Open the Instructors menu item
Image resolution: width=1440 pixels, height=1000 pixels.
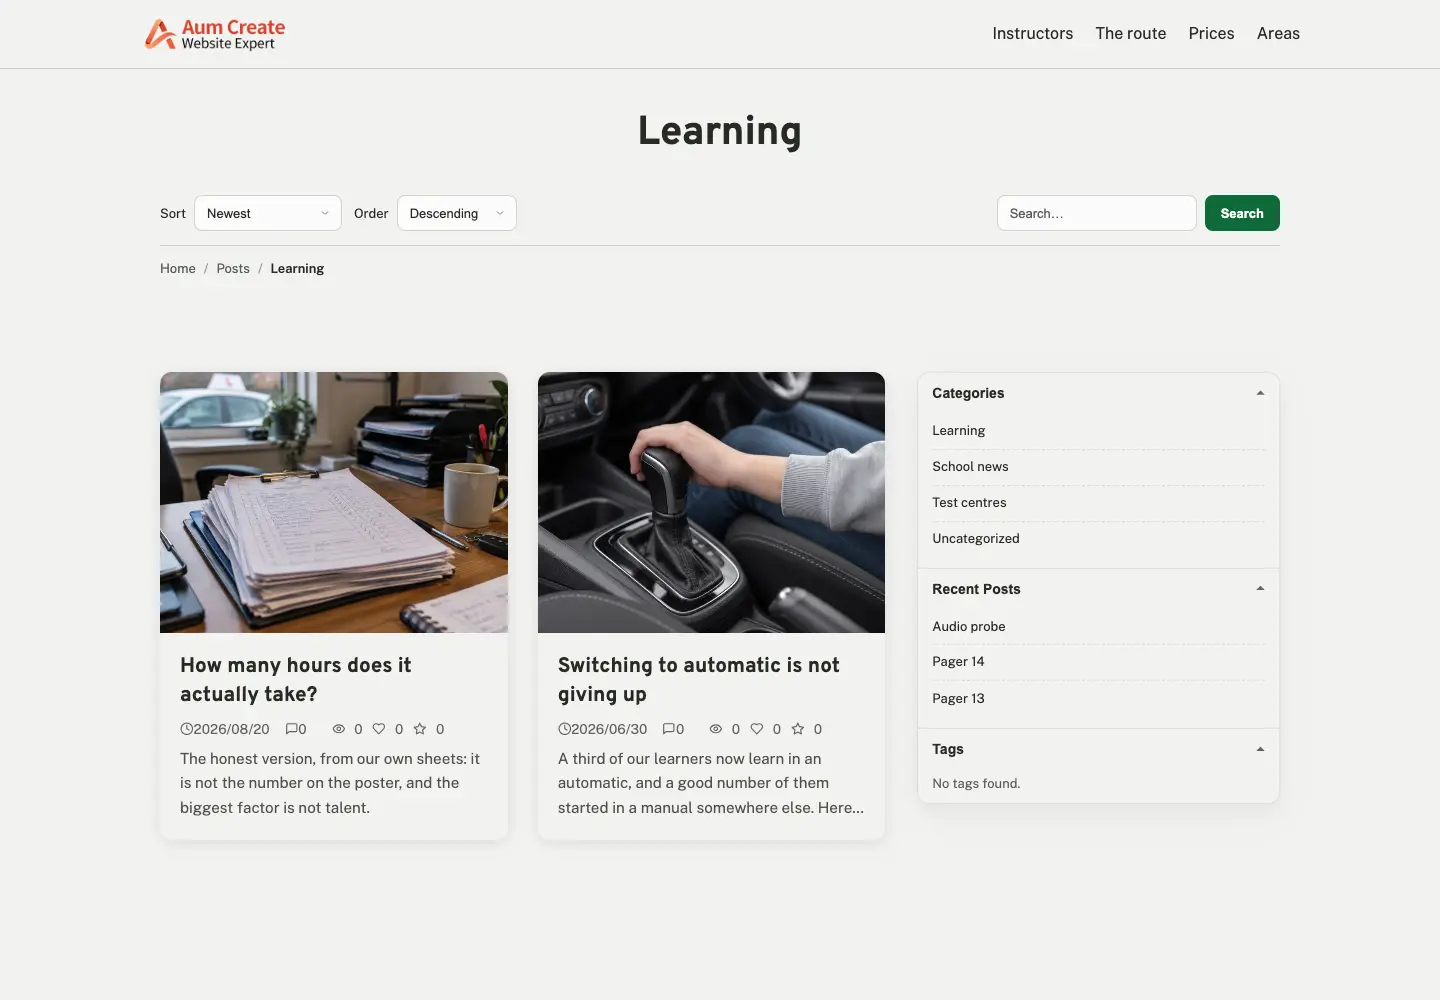tap(1033, 33)
